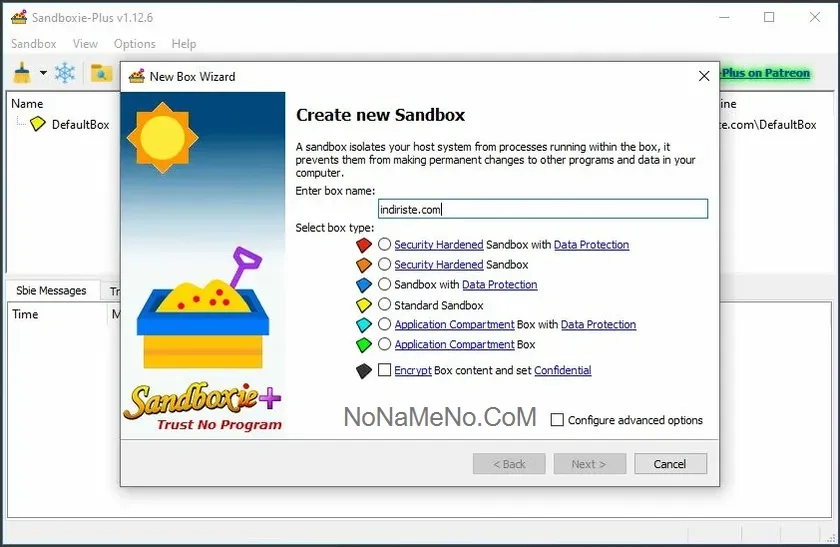840x547 pixels.
Task: Click the orange Security Hardened box icon
Action: [x=364, y=265]
